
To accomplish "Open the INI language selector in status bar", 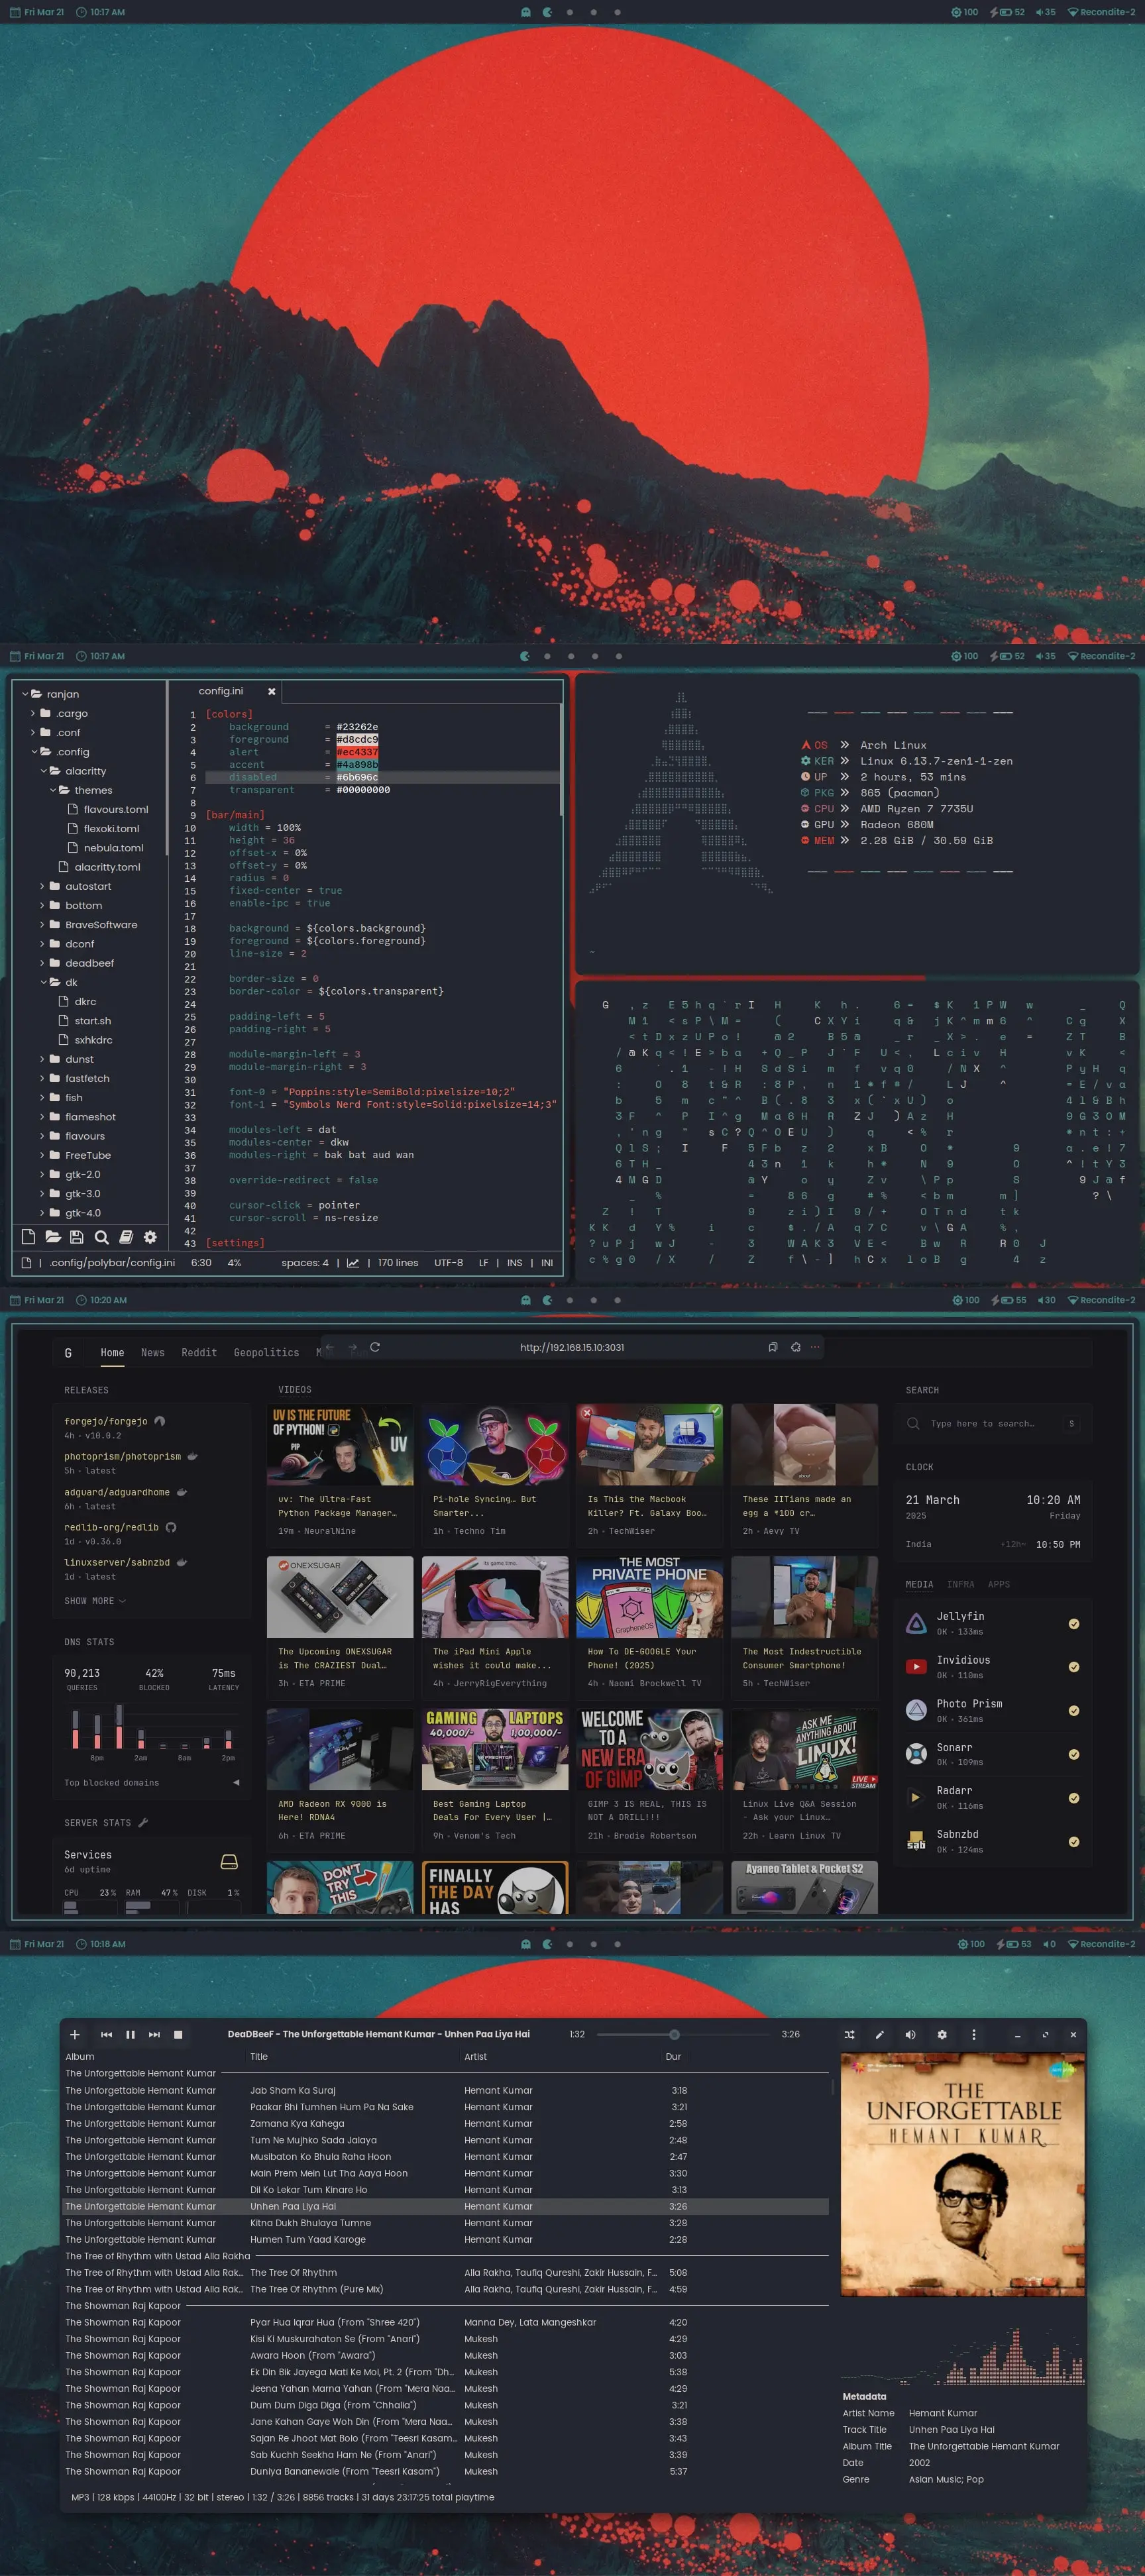I will (x=547, y=1263).
